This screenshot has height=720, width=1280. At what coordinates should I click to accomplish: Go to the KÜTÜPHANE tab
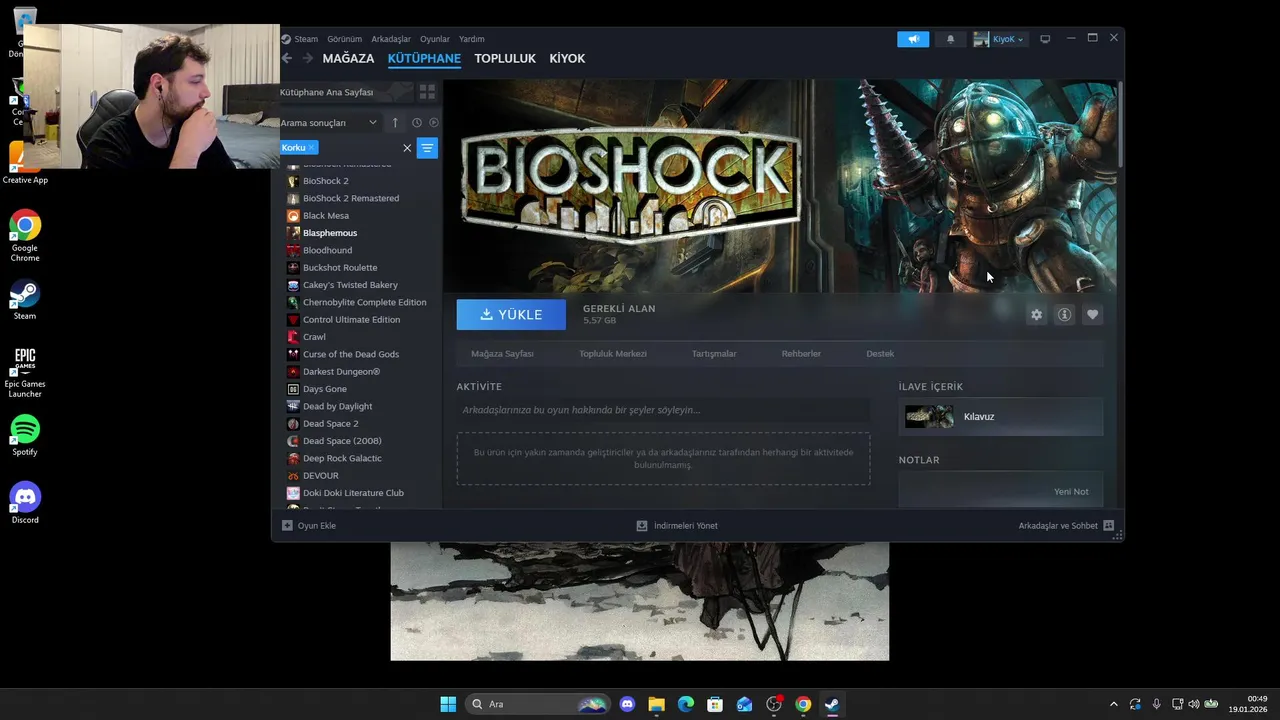point(424,58)
